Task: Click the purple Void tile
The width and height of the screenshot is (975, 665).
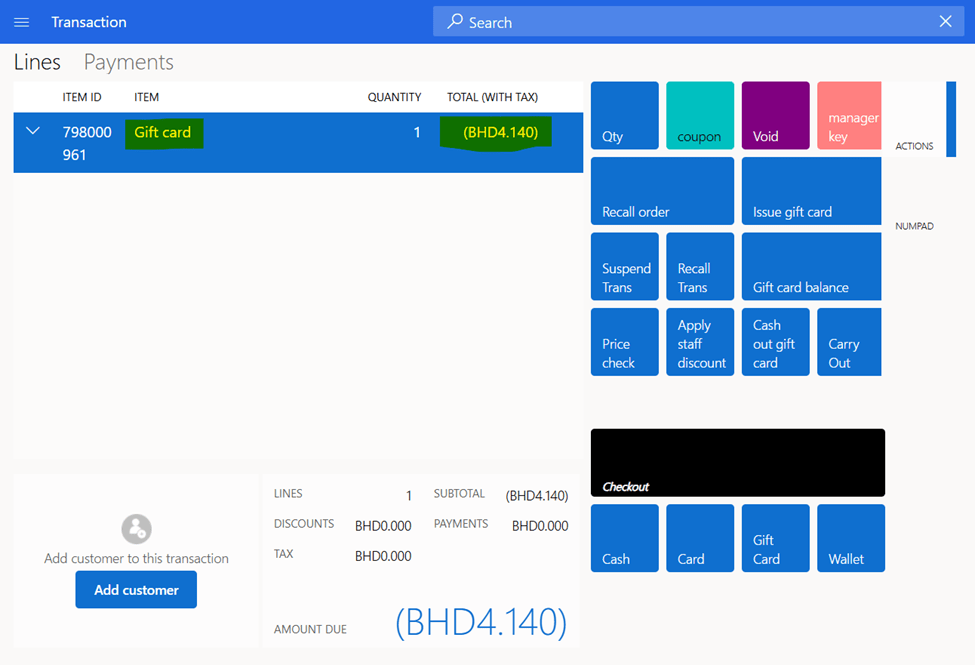Action: click(775, 116)
